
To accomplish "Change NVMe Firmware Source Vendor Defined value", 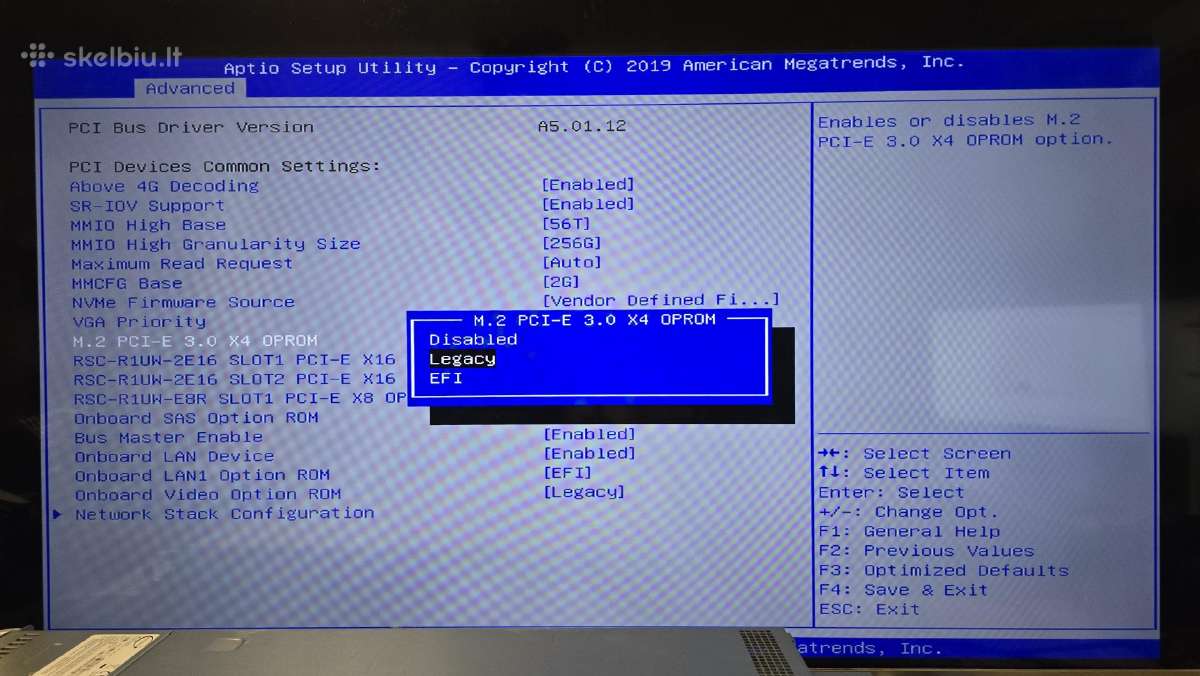I will click(x=660, y=300).
